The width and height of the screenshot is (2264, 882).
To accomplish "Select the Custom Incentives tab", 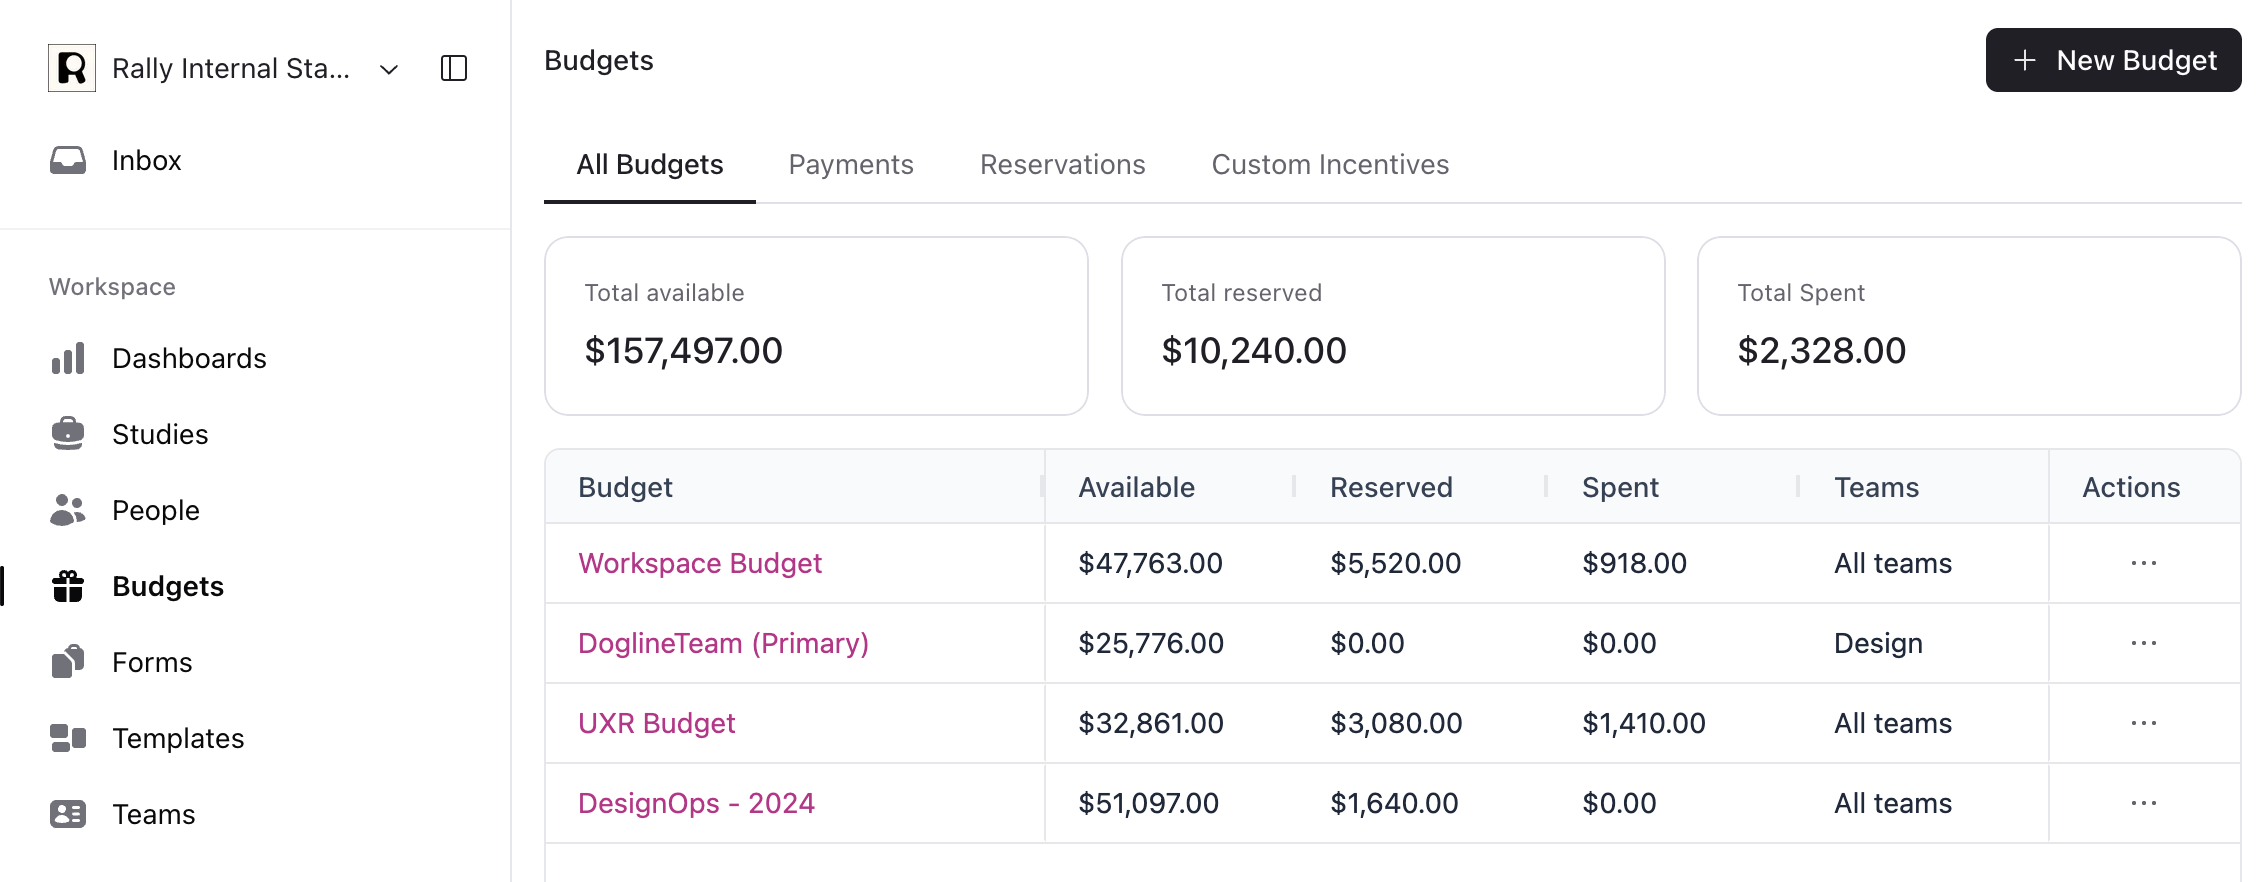I will coord(1330,164).
